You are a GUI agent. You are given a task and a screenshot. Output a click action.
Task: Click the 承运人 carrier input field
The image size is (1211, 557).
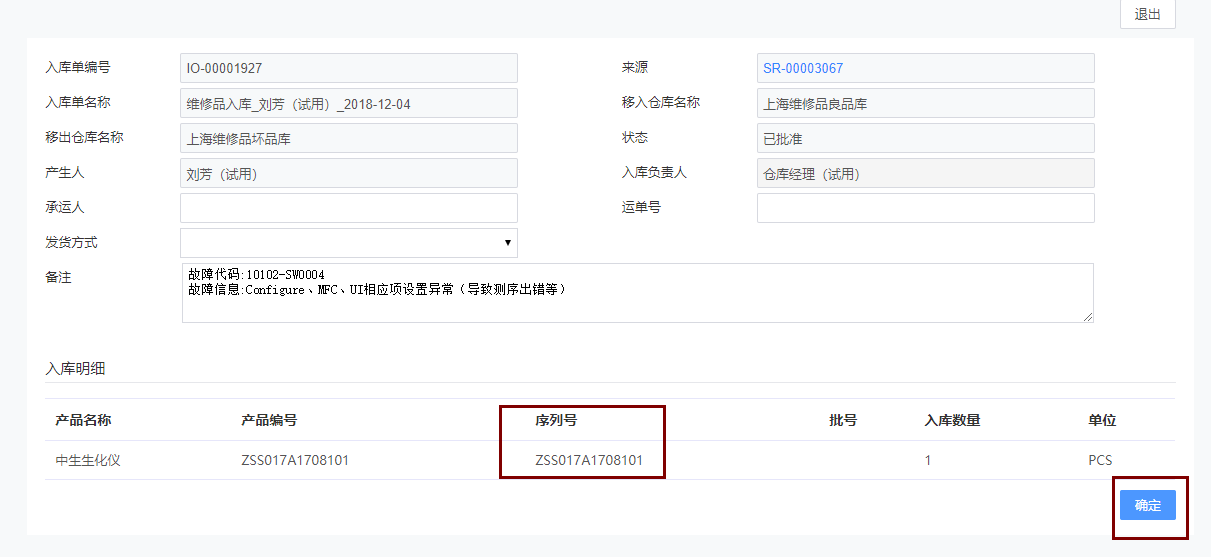point(348,208)
